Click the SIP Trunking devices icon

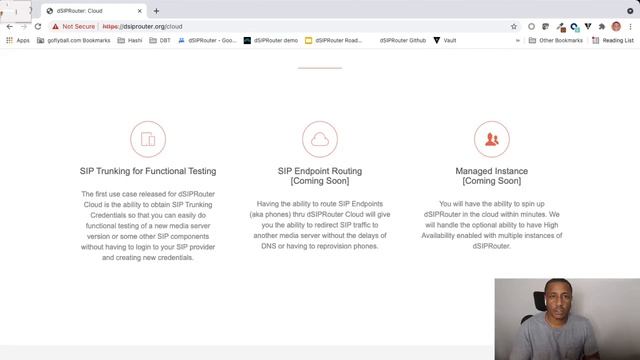[x=148, y=139]
